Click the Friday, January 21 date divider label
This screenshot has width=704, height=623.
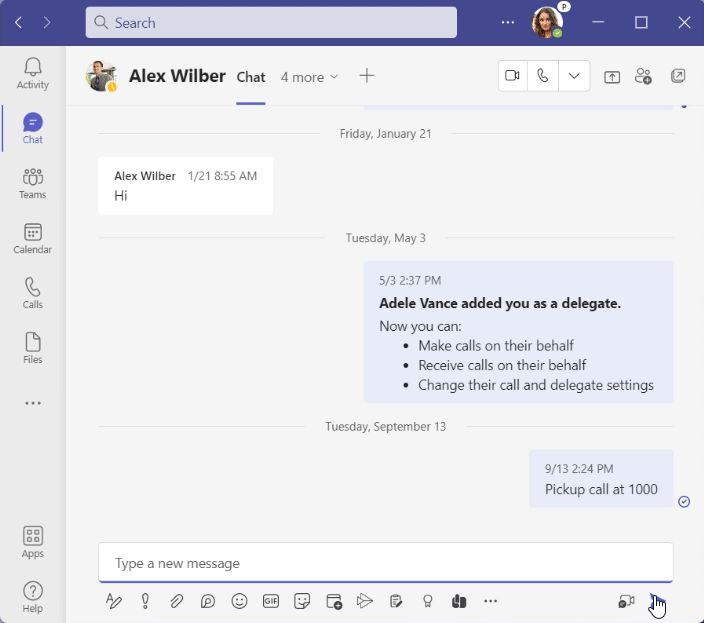(385, 134)
